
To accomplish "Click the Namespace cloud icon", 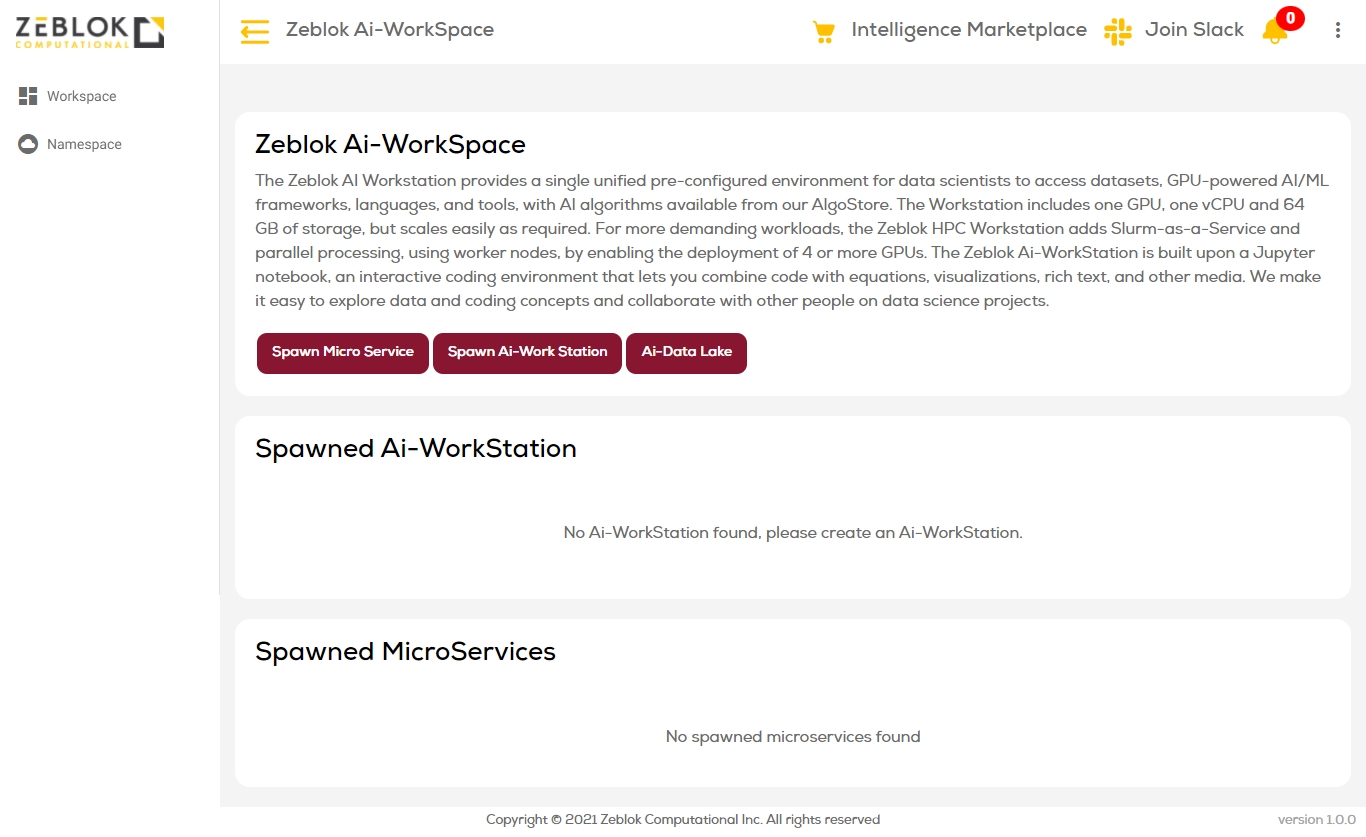I will [28, 144].
